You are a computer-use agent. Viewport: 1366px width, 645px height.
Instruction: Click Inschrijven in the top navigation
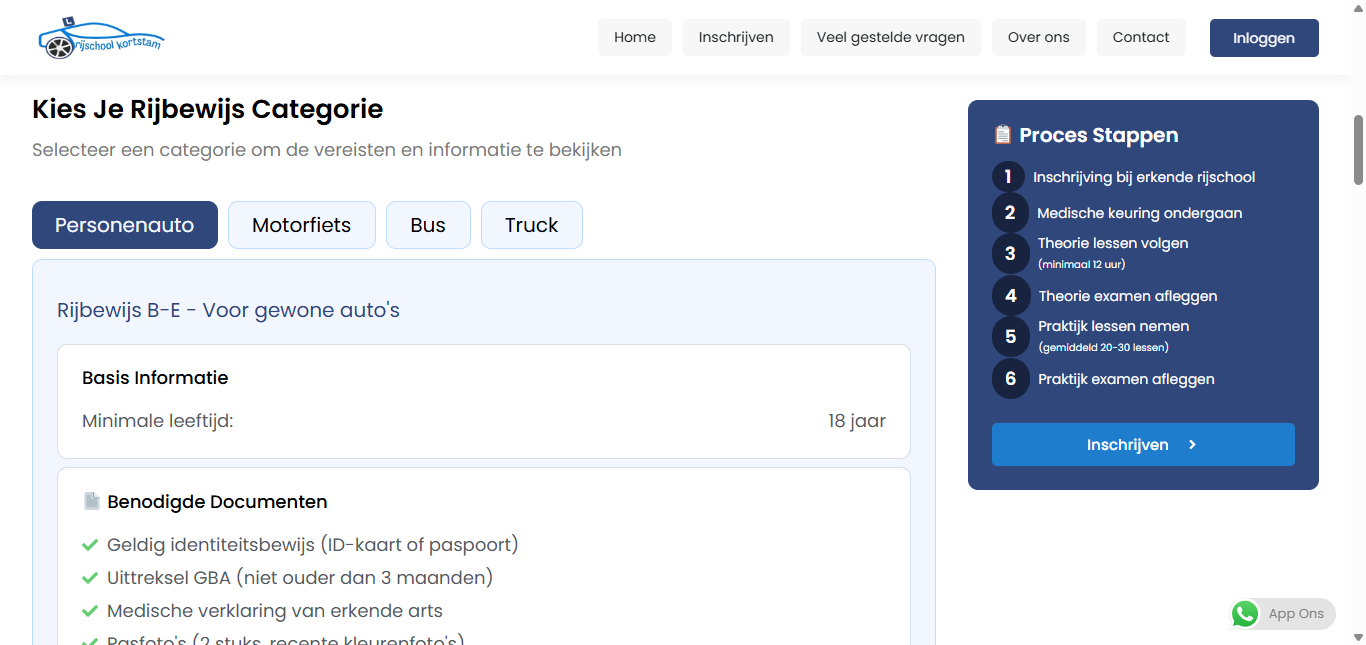tap(736, 38)
